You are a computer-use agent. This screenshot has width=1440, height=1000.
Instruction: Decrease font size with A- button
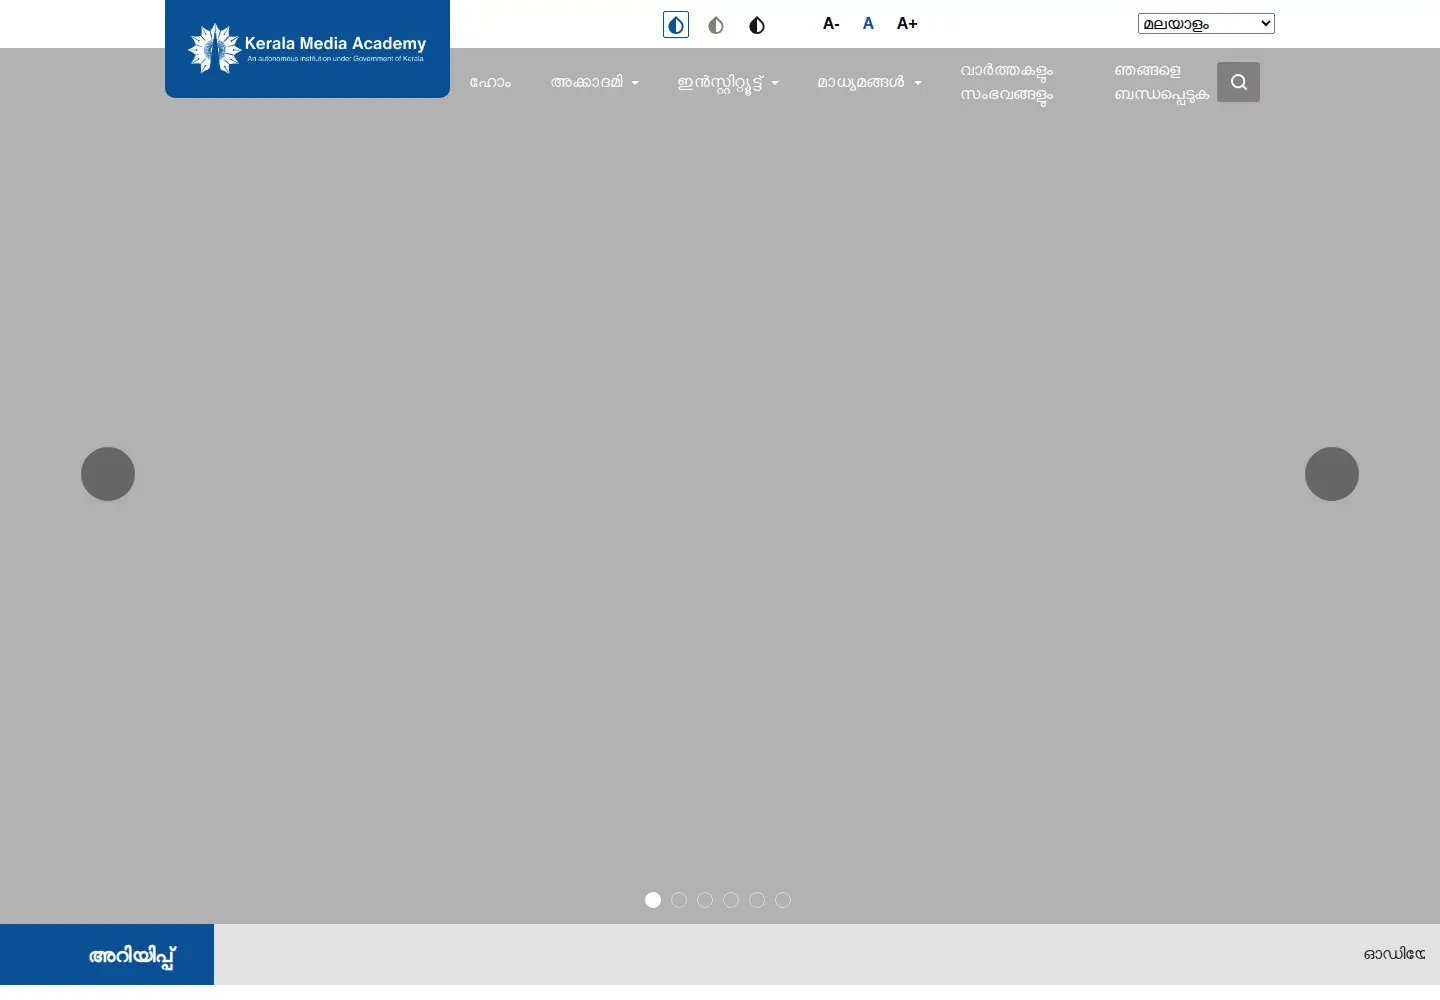tap(831, 24)
